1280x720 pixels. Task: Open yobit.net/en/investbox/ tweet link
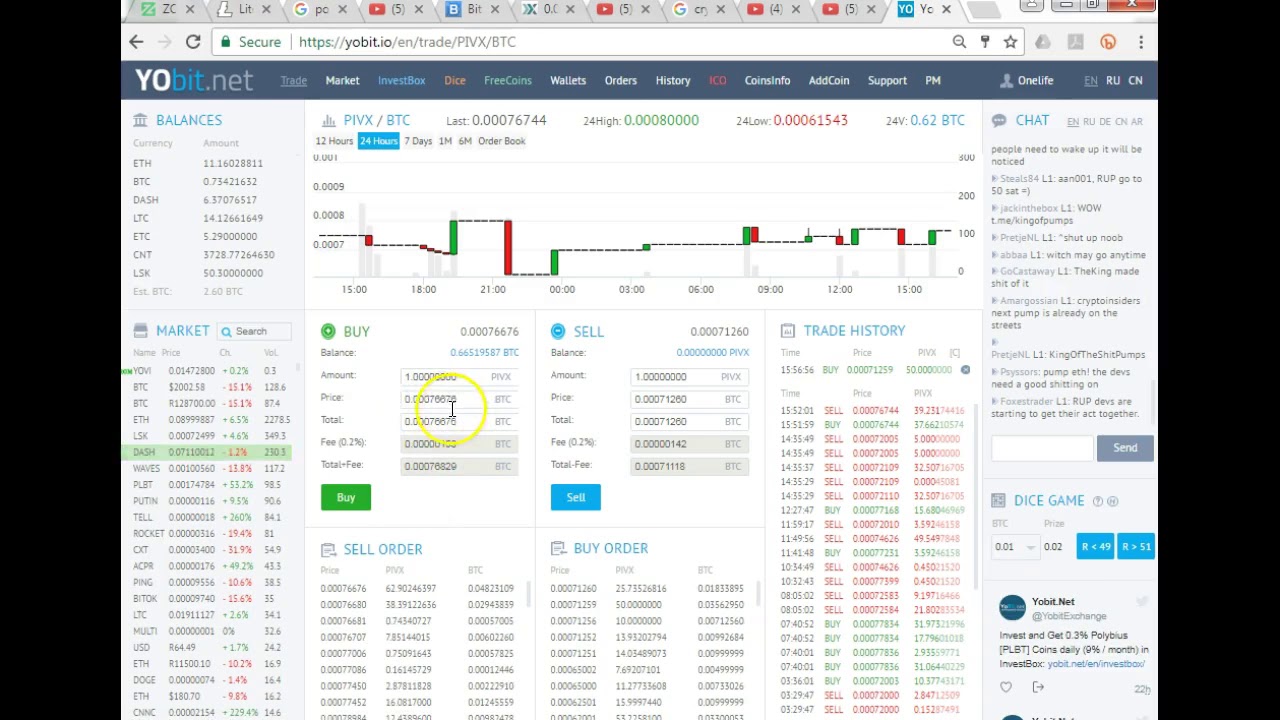1095,664
